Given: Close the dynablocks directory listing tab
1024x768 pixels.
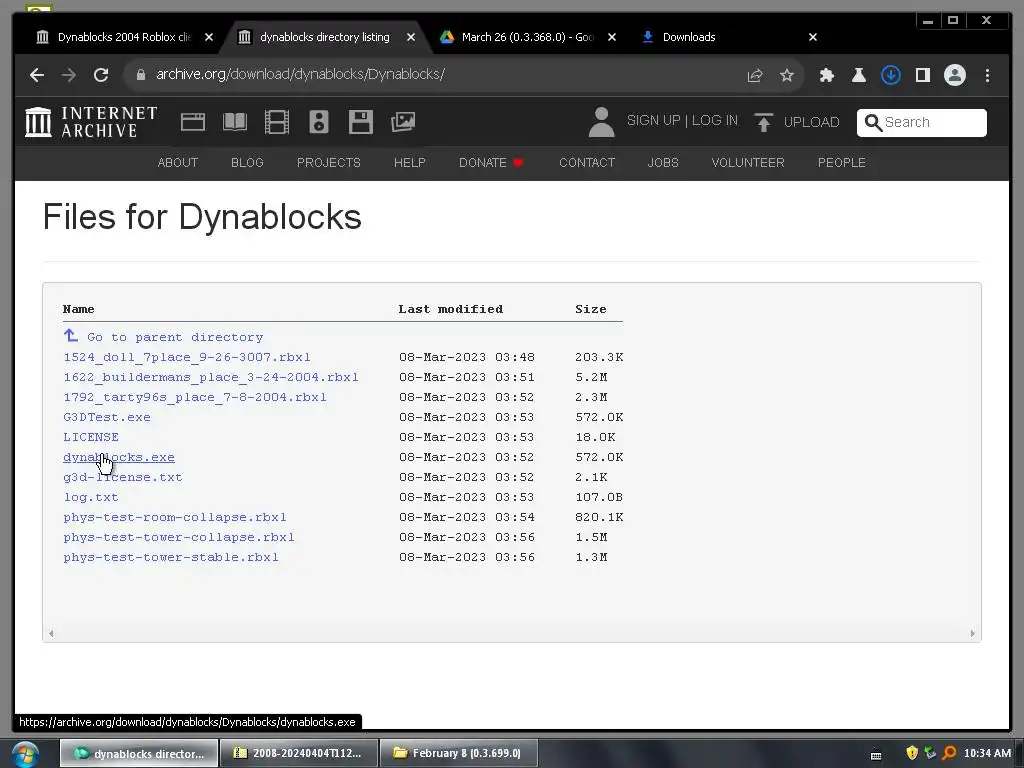Looking at the screenshot, I should tap(411, 37).
